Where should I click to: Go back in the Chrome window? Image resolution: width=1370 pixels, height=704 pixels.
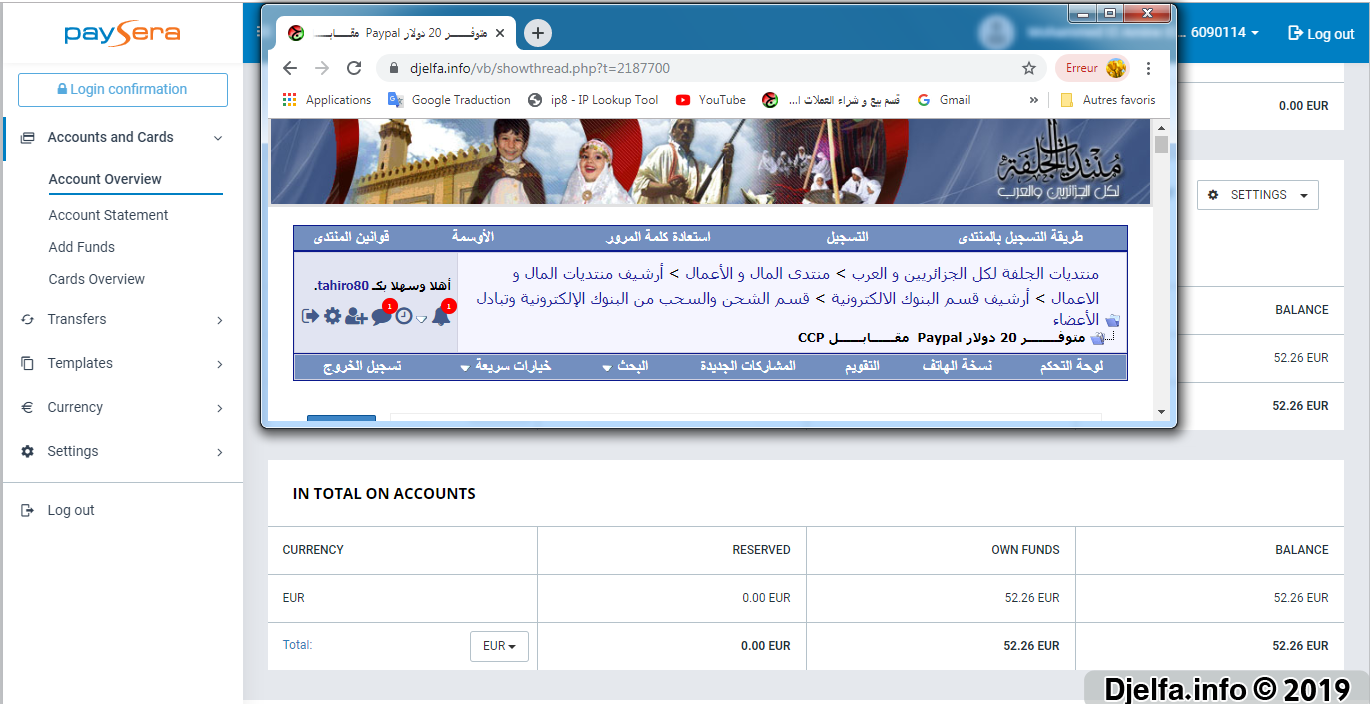click(x=290, y=68)
